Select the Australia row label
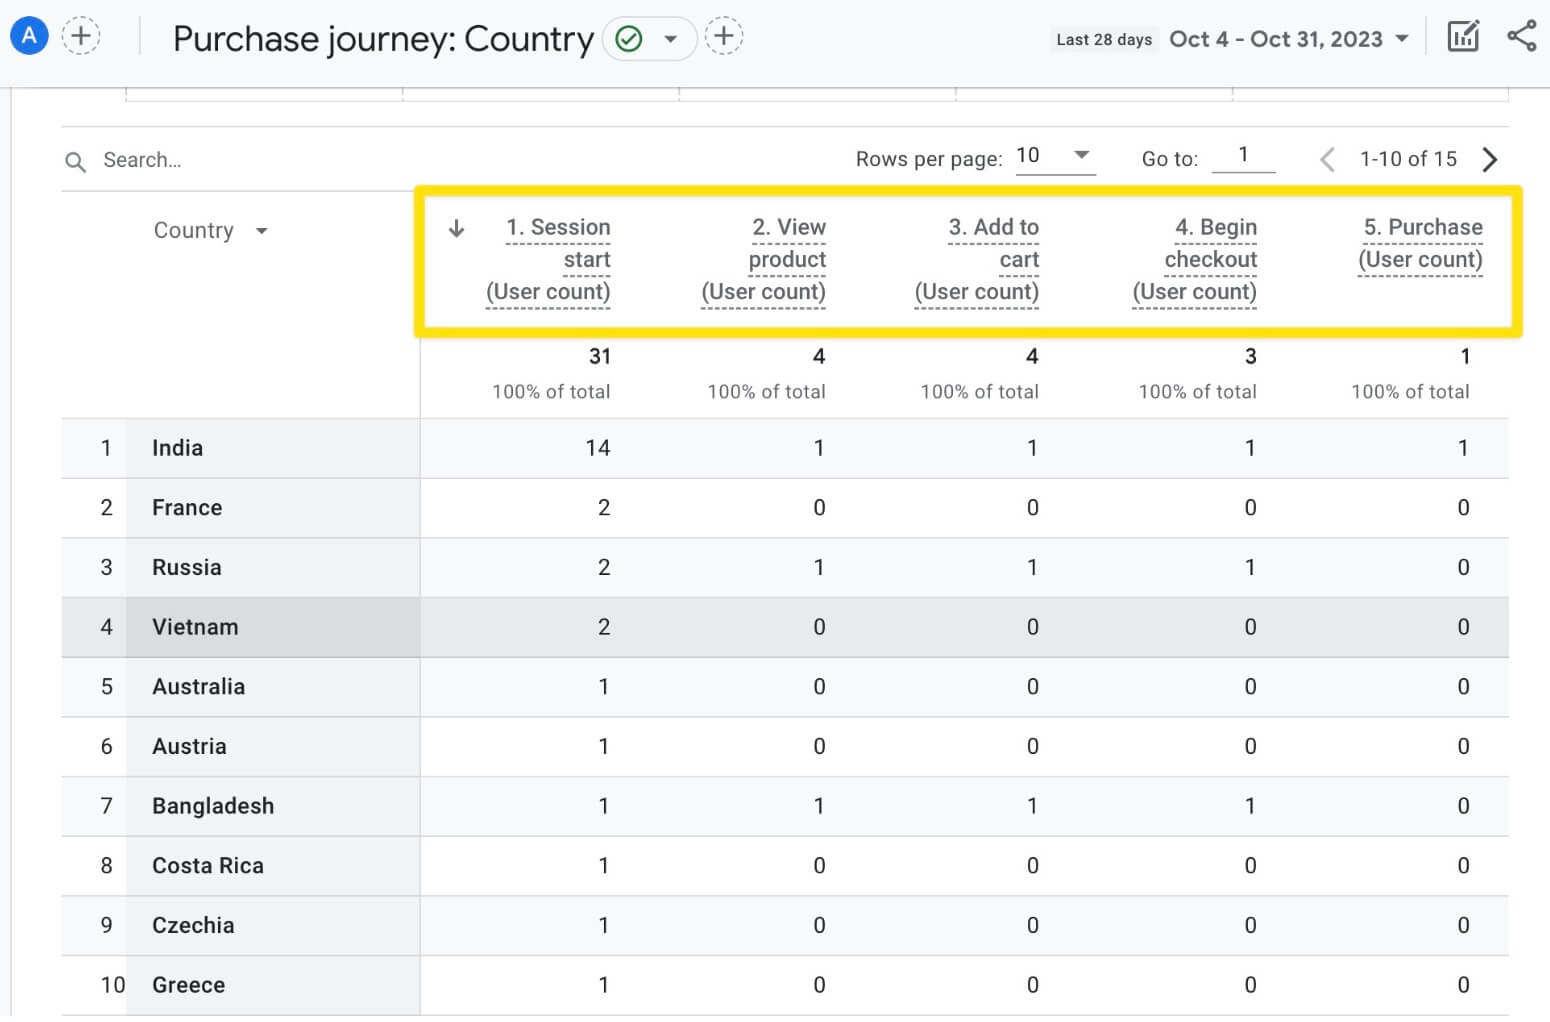 tap(198, 687)
